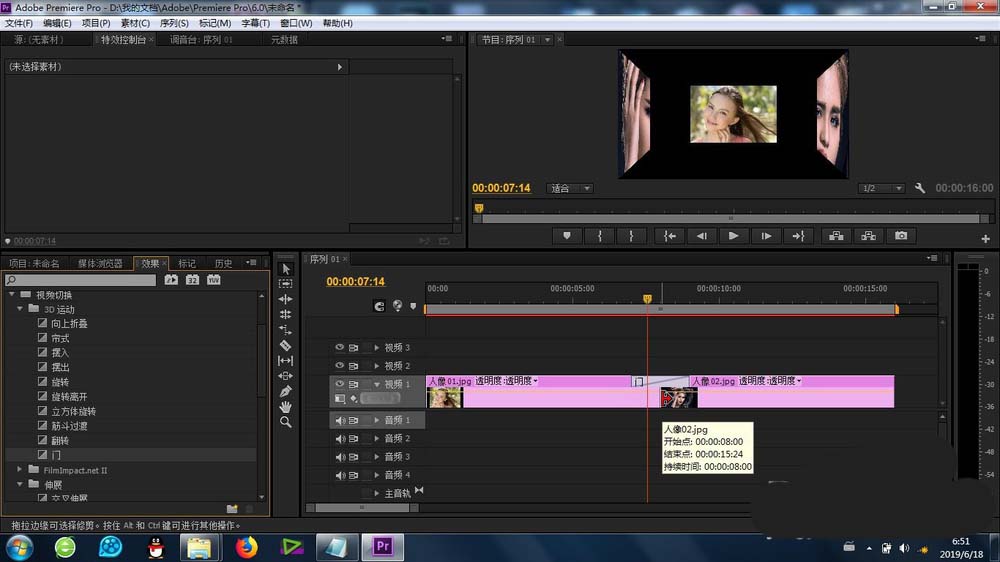Switch to 特效控制台 tab
Image resolution: width=1000 pixels, height=562 pixels.
click(124, 40)
